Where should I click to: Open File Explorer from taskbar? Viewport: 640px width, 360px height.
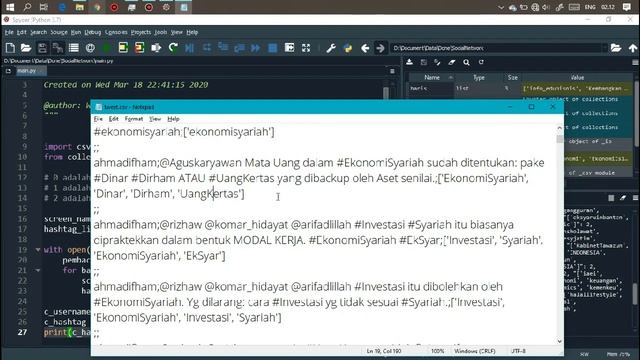pos(80,7)
